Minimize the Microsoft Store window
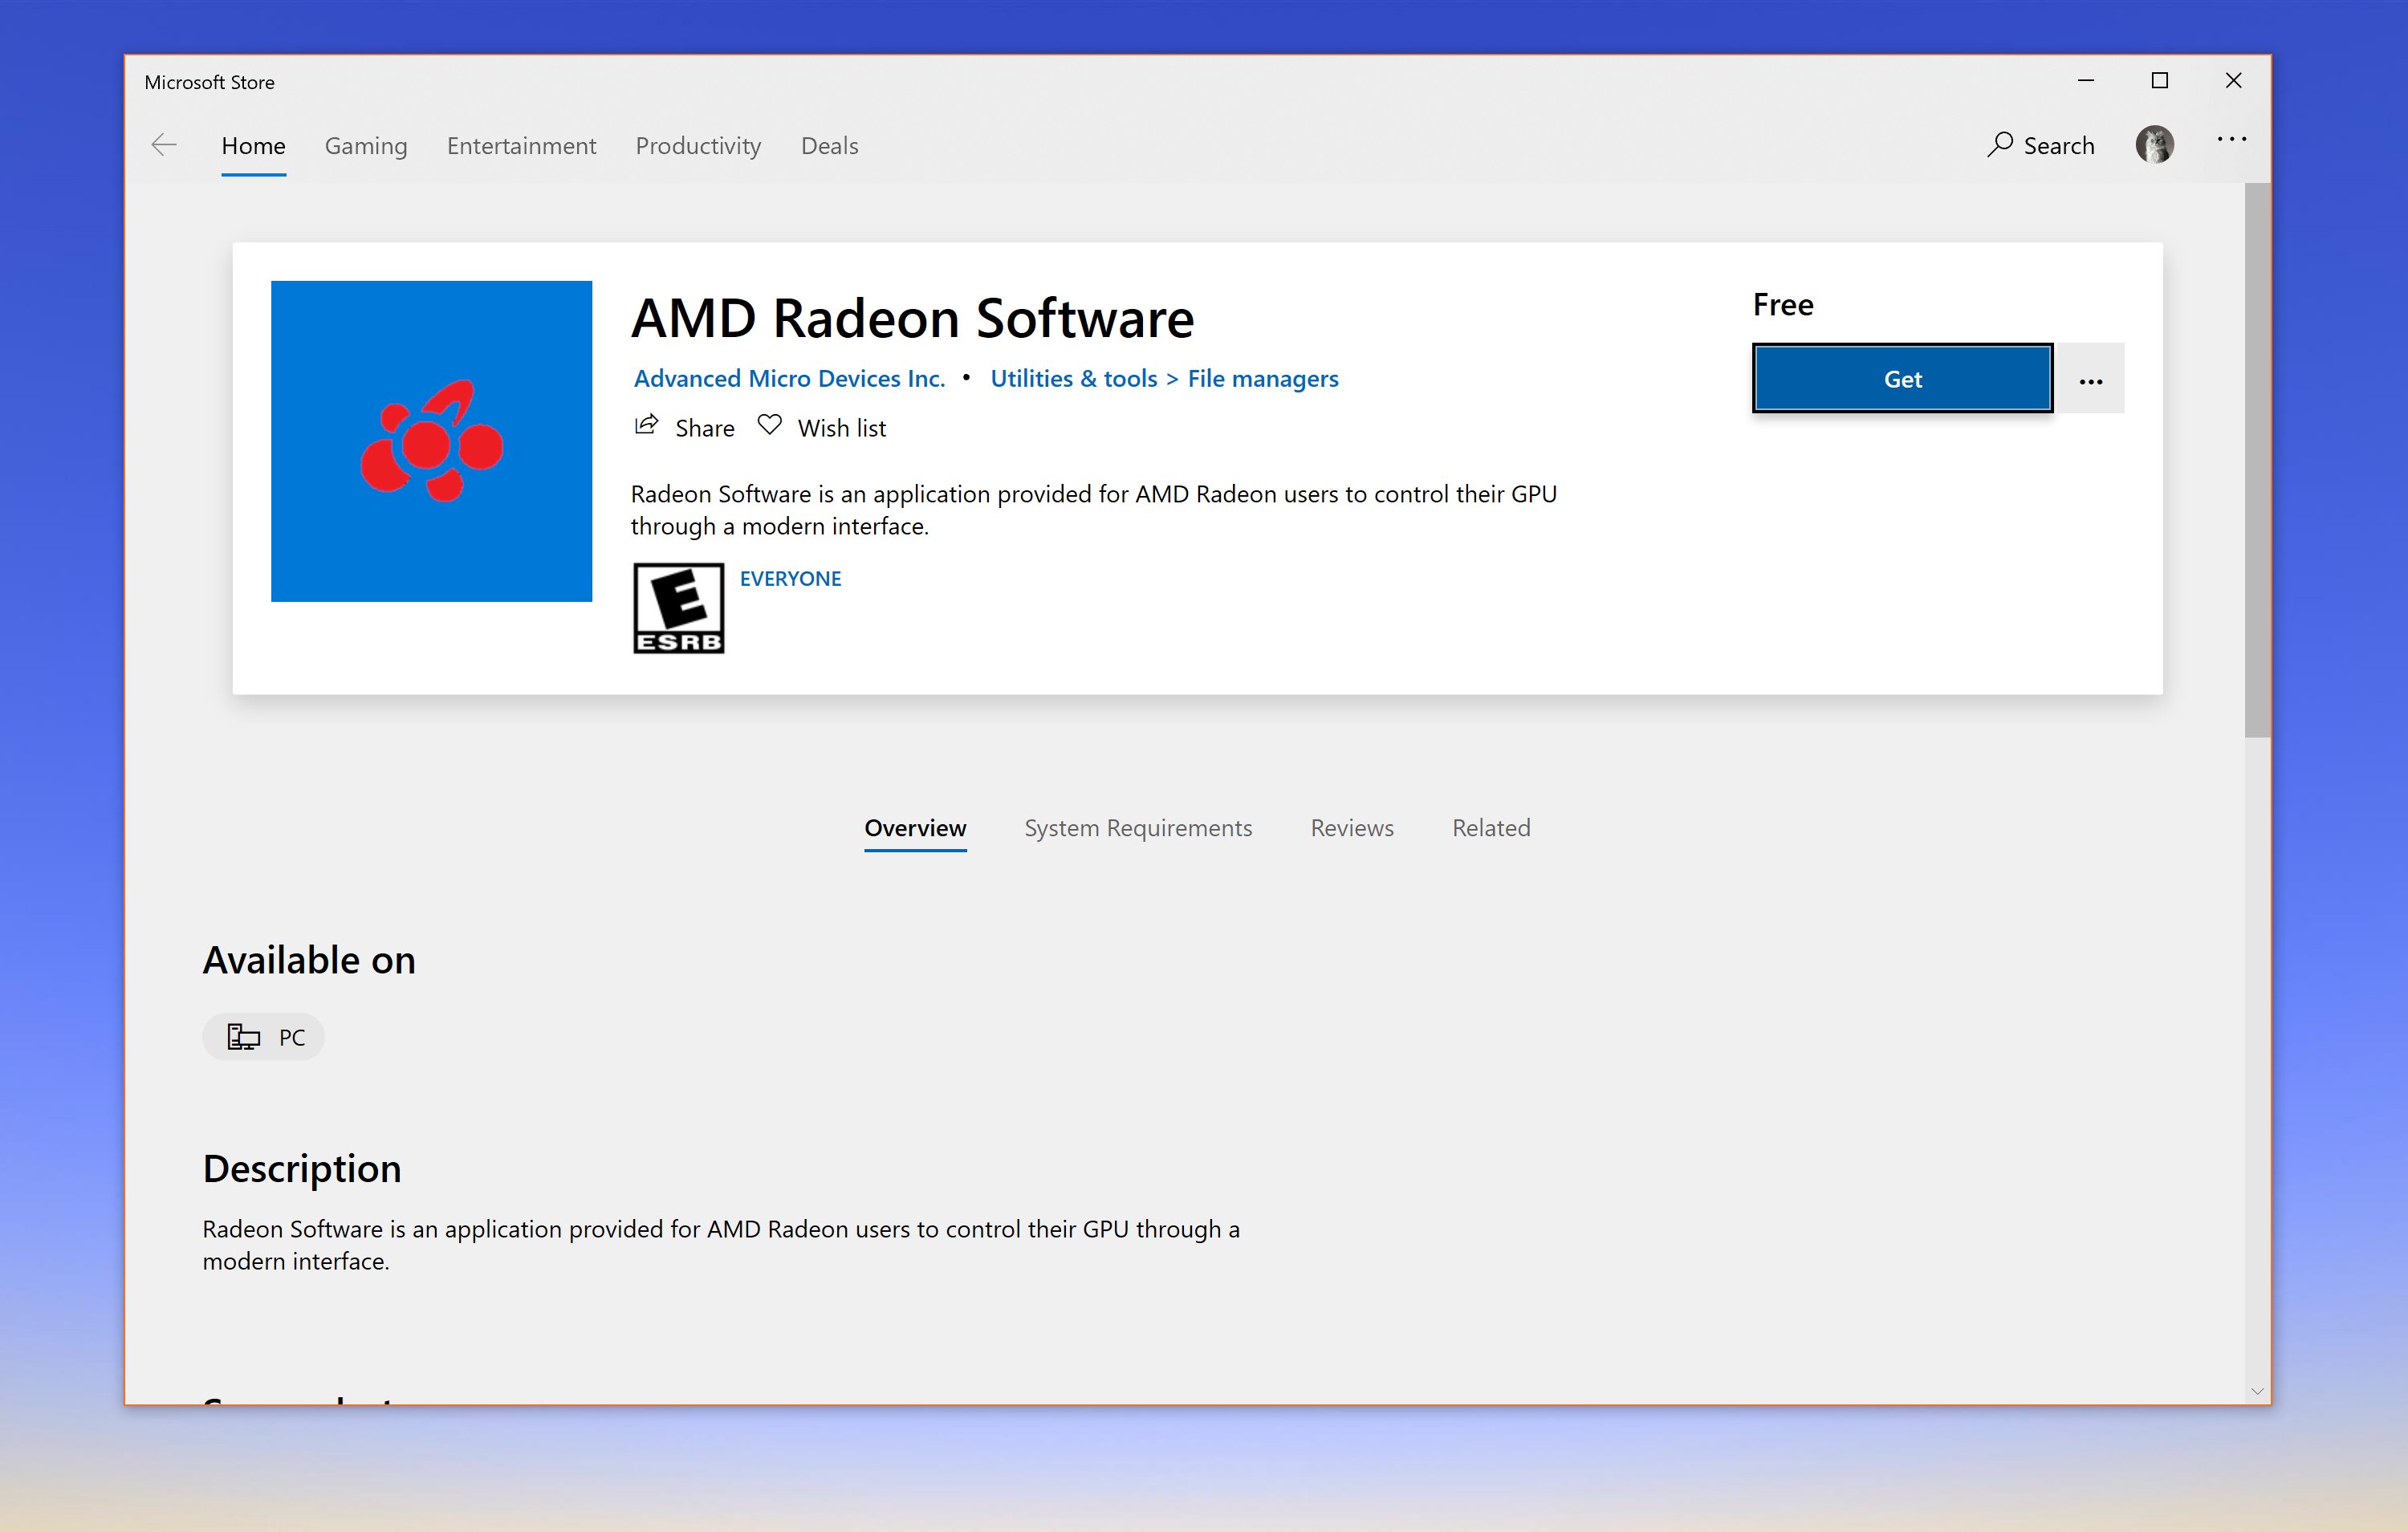 2086,81
